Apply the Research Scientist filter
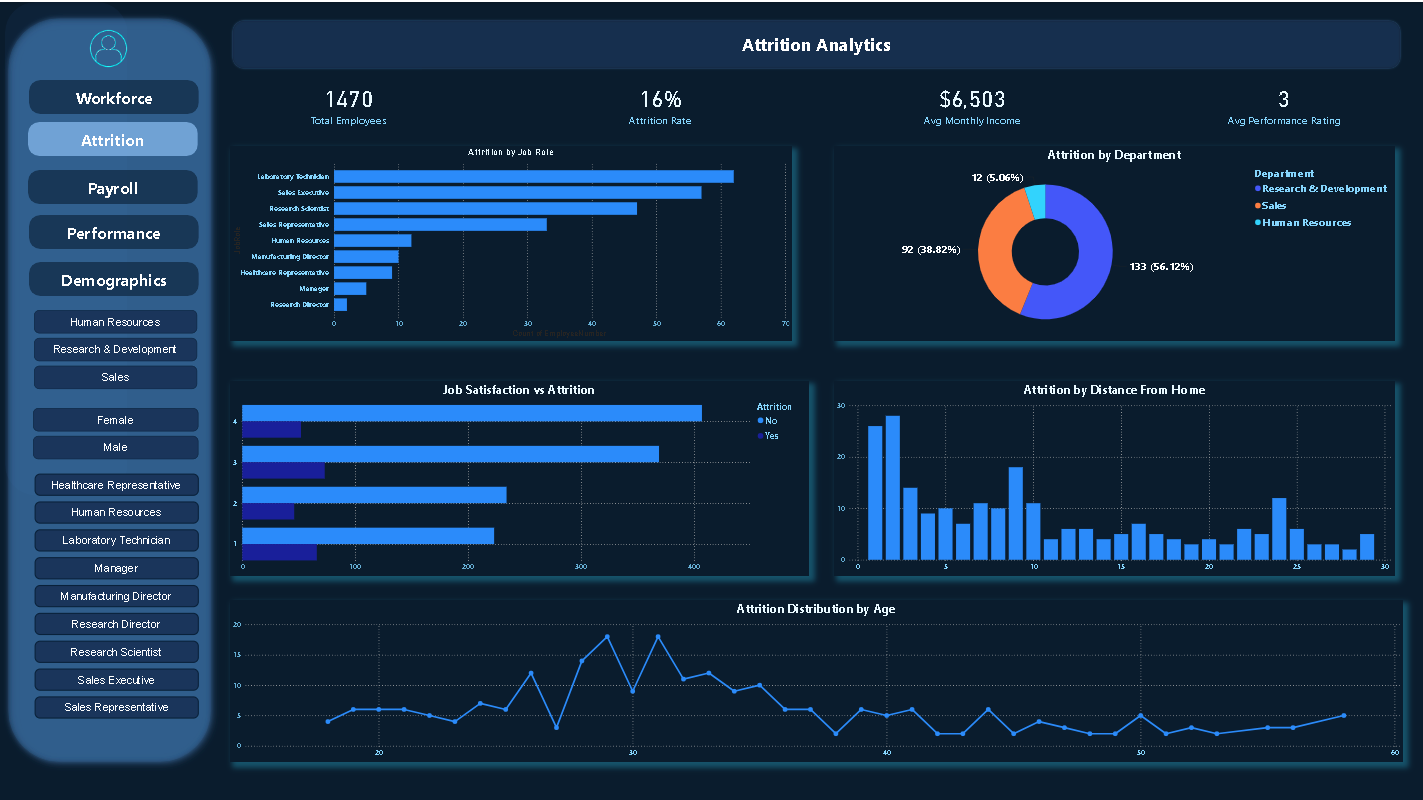This screenshot has height=800, width=1423. [x=116, y=652]
